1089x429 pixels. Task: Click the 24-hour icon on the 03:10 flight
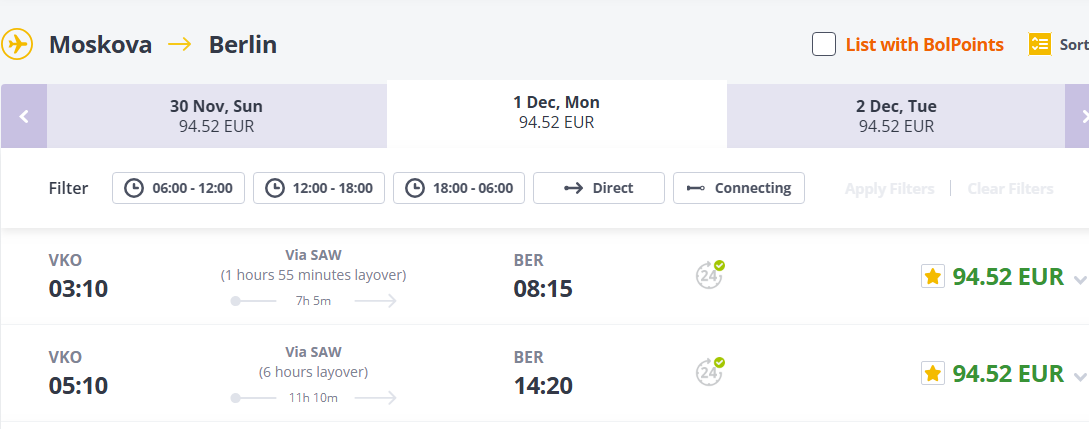[709, 275]
